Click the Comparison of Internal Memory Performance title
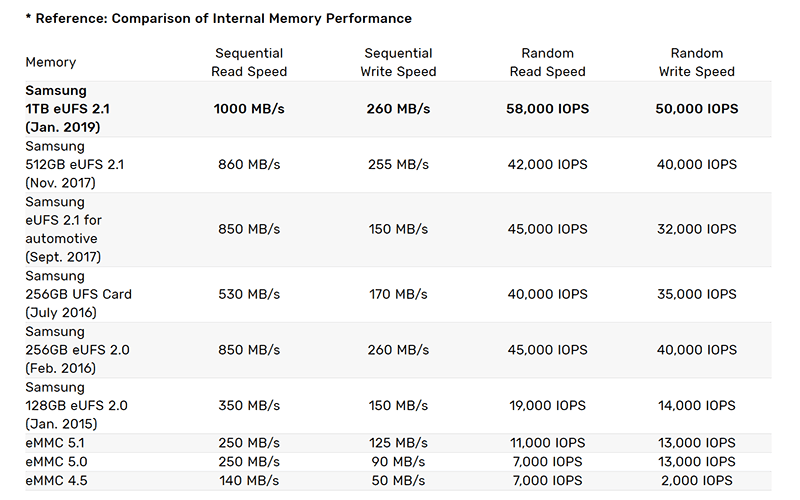This screenshot has width=800, height=500. [261, 18]
